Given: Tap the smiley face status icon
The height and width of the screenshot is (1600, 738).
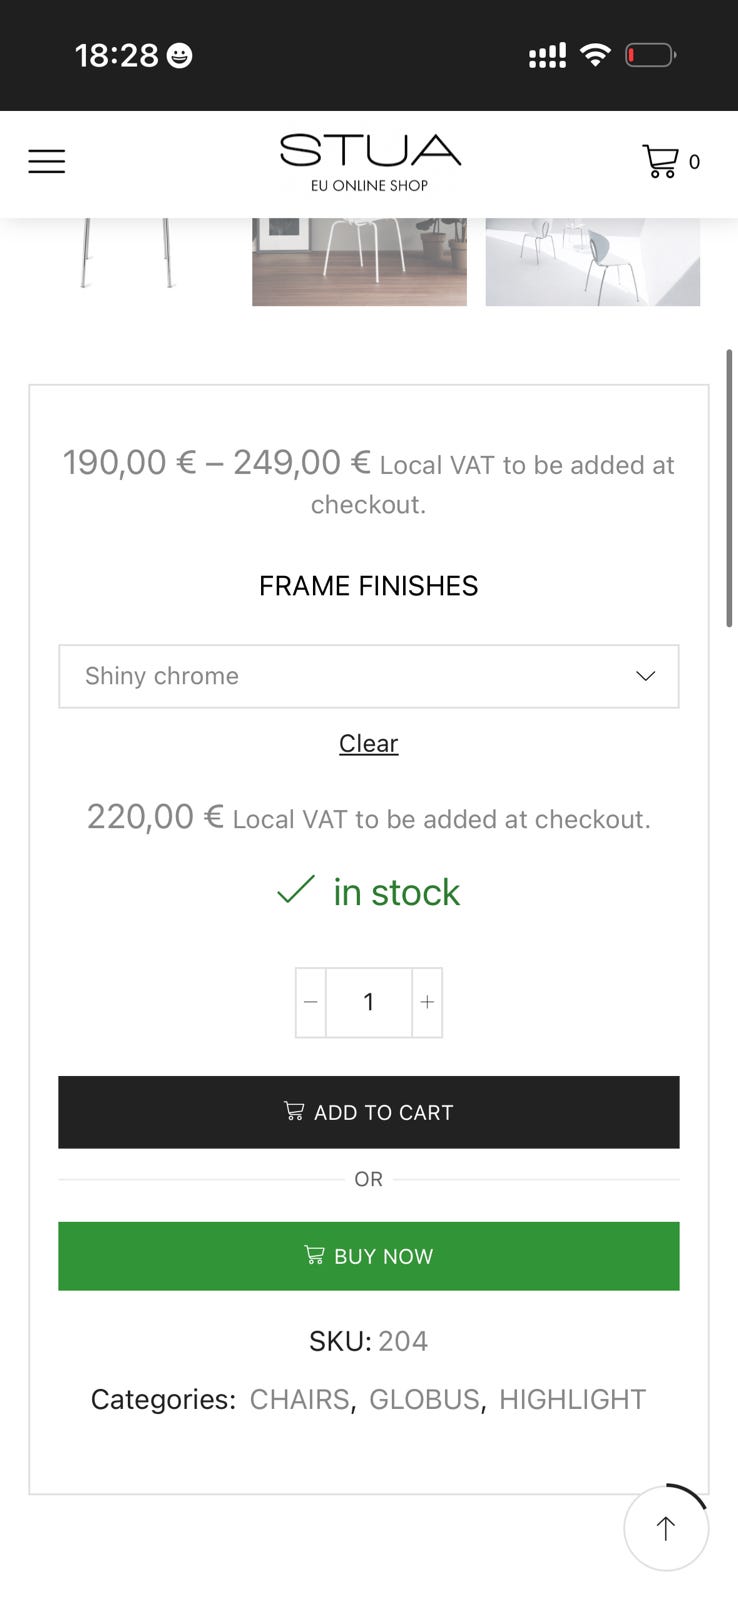Looking at the screenshot, I should (x=179, y=55).
